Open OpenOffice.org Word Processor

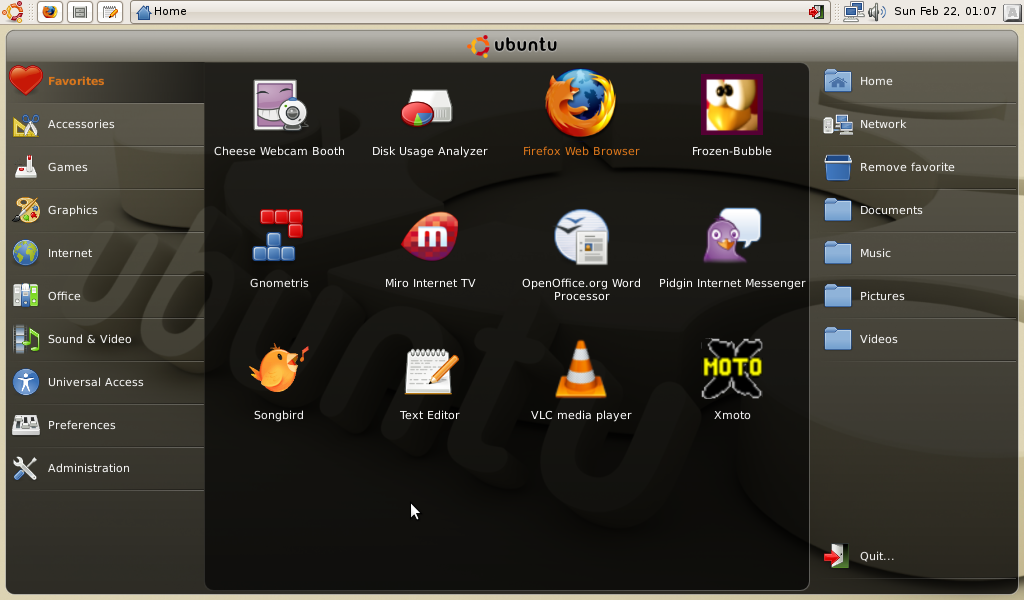pyautogui.click(x=581, y=255)
